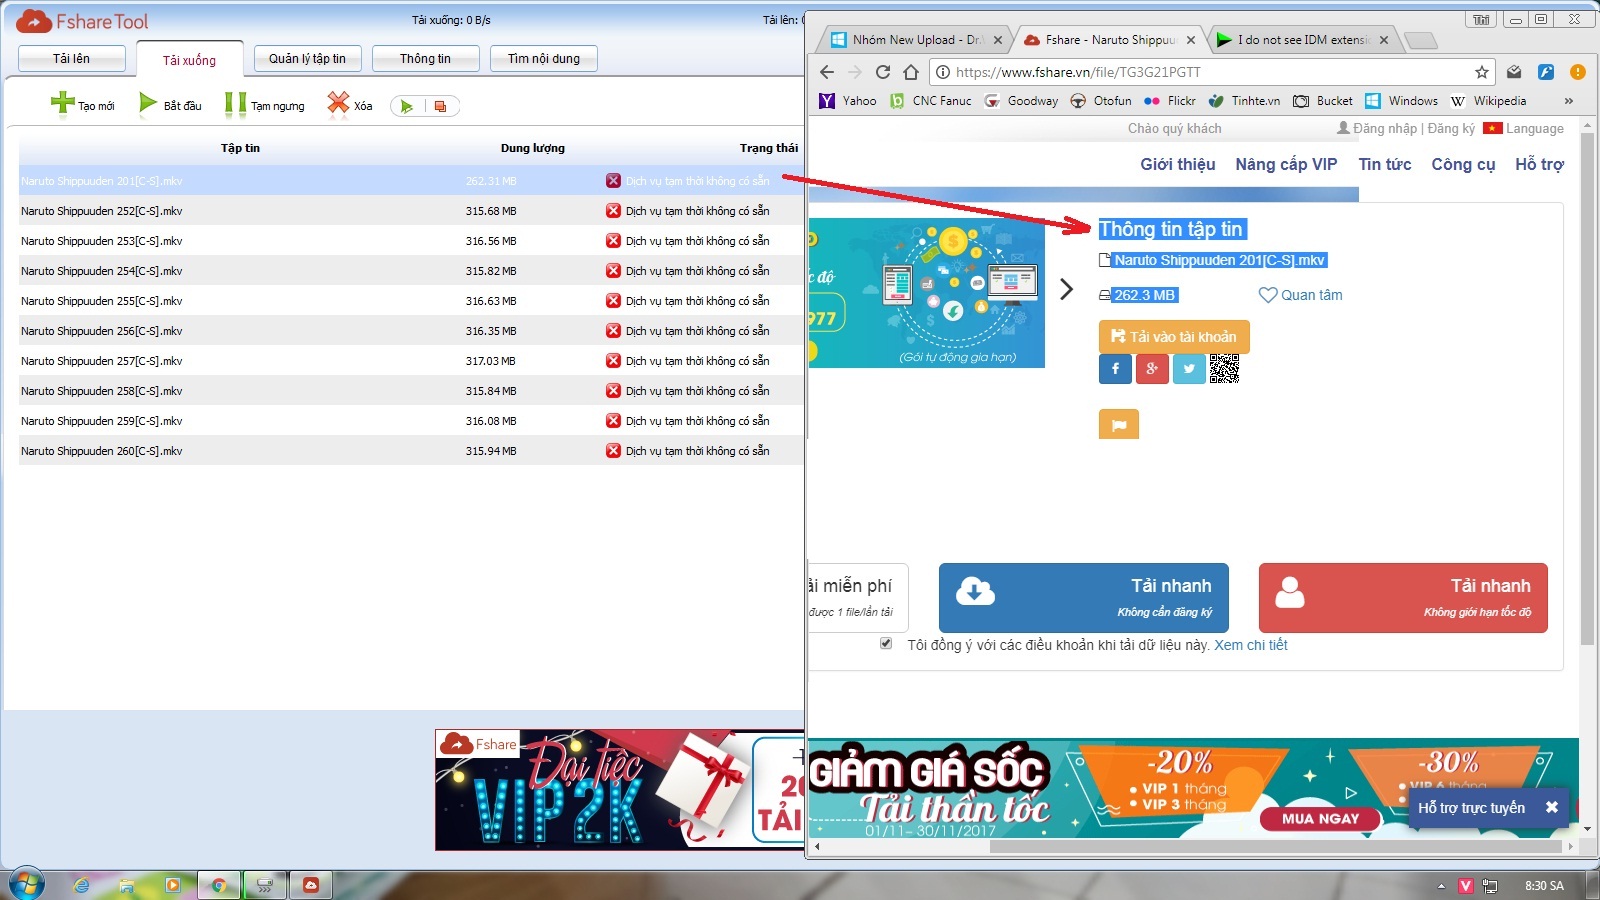Share file on Twitter icon
Viewport: 1600px width, 900px height.
[x=1189, y=369]
